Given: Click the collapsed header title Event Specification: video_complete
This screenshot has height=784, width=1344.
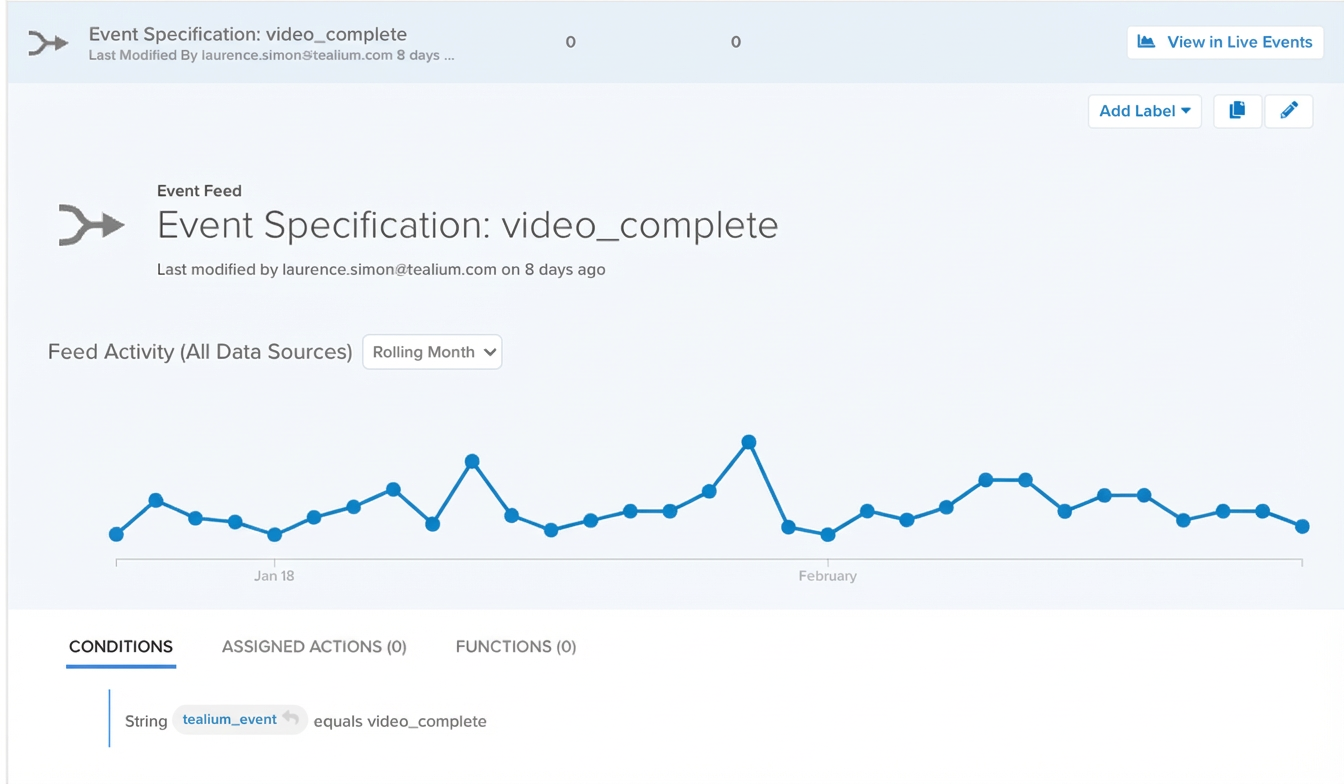Looking at the screenshot, I should (x=248, y=35).
